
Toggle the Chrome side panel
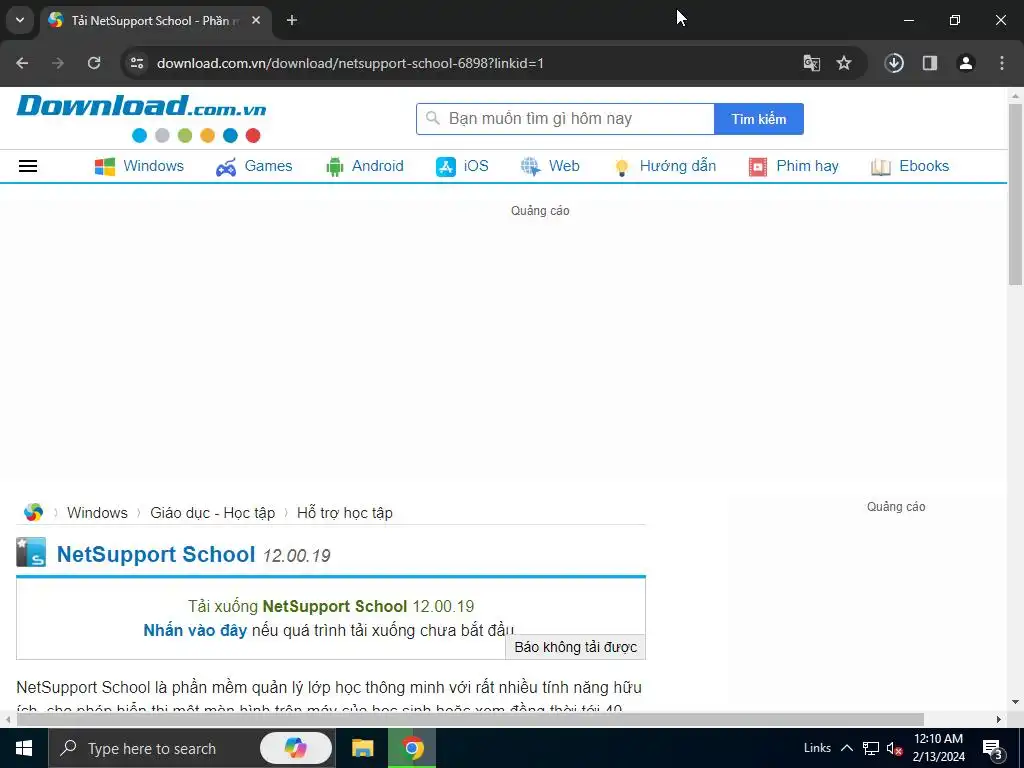(930, 63)
